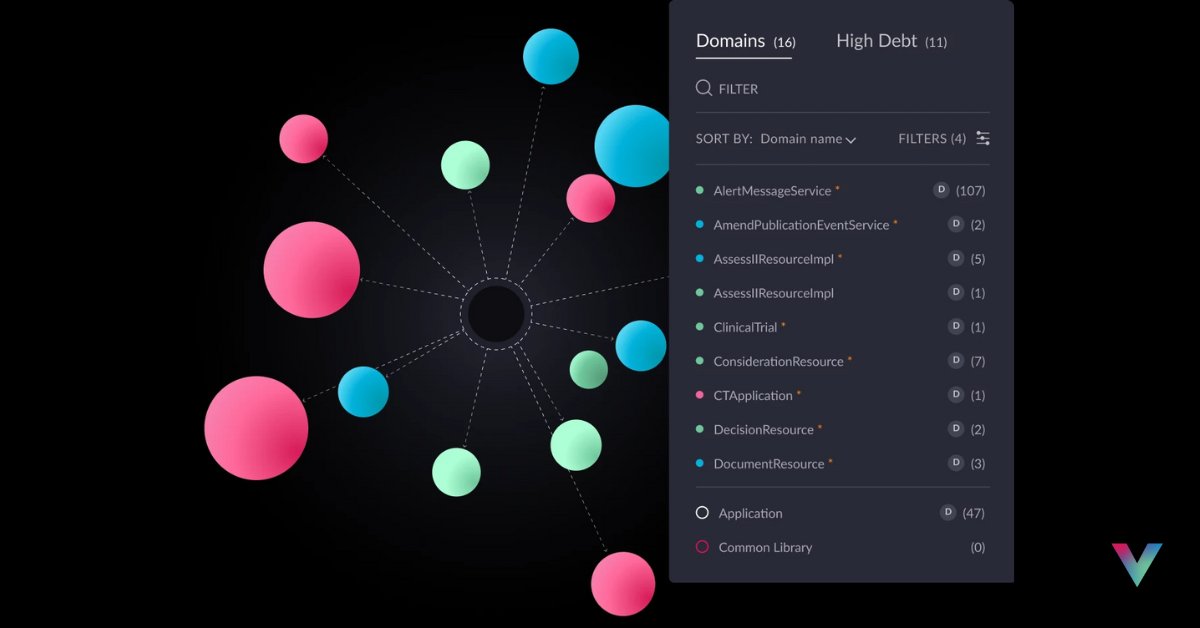This screenshot has height=628, width=1200.
Task: Switch to the High Debt tab
Action: (x=877, y=41)
